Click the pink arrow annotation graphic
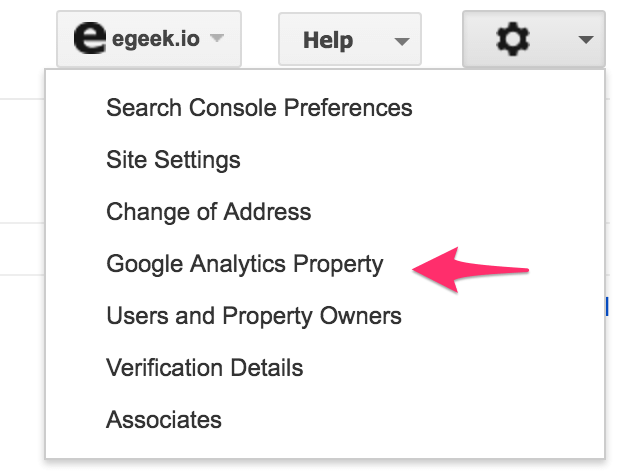 coord(471,270)
